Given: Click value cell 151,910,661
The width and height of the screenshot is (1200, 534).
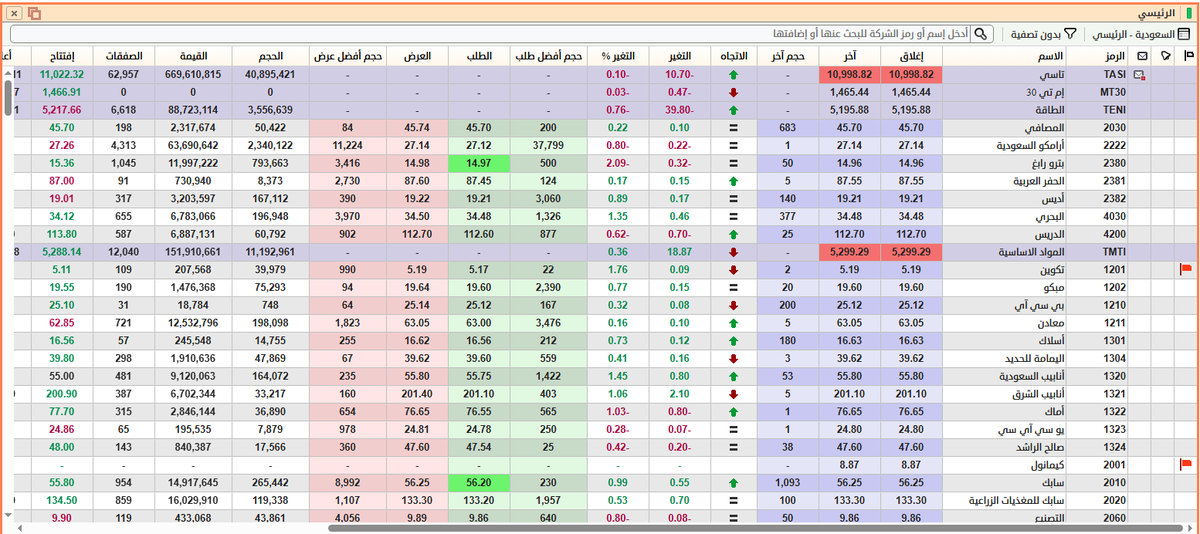Looking at the screenshot, I should tap(193, 252).
